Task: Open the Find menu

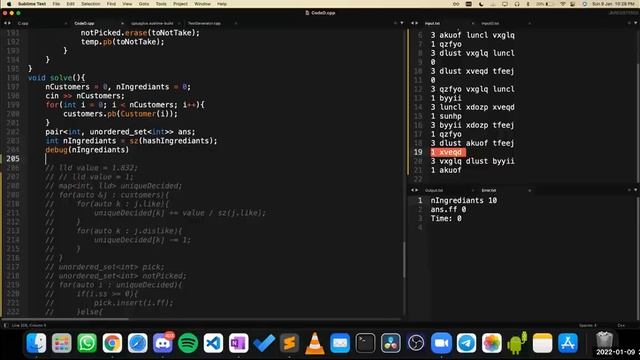Action: [111, 4]
